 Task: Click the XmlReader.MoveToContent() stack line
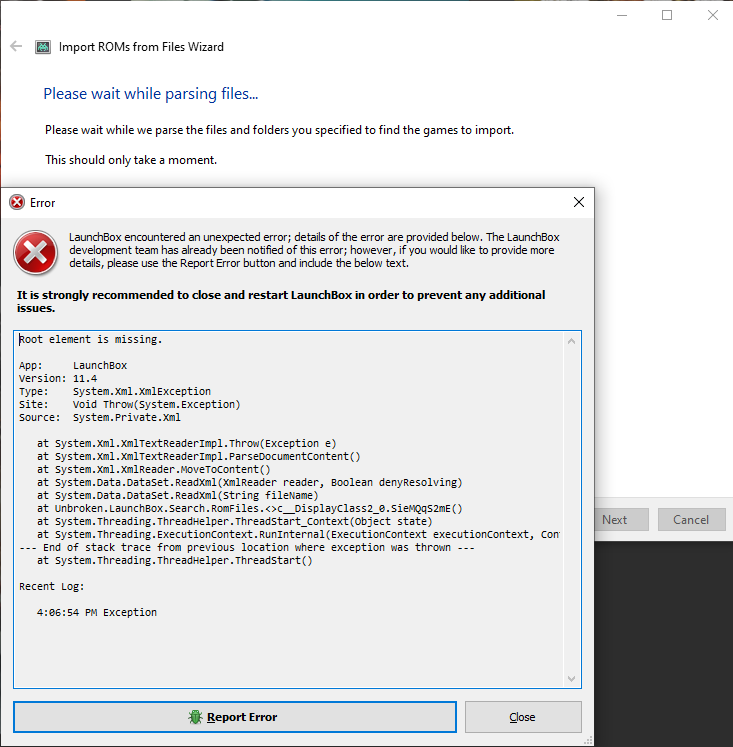tap(154, 469)
